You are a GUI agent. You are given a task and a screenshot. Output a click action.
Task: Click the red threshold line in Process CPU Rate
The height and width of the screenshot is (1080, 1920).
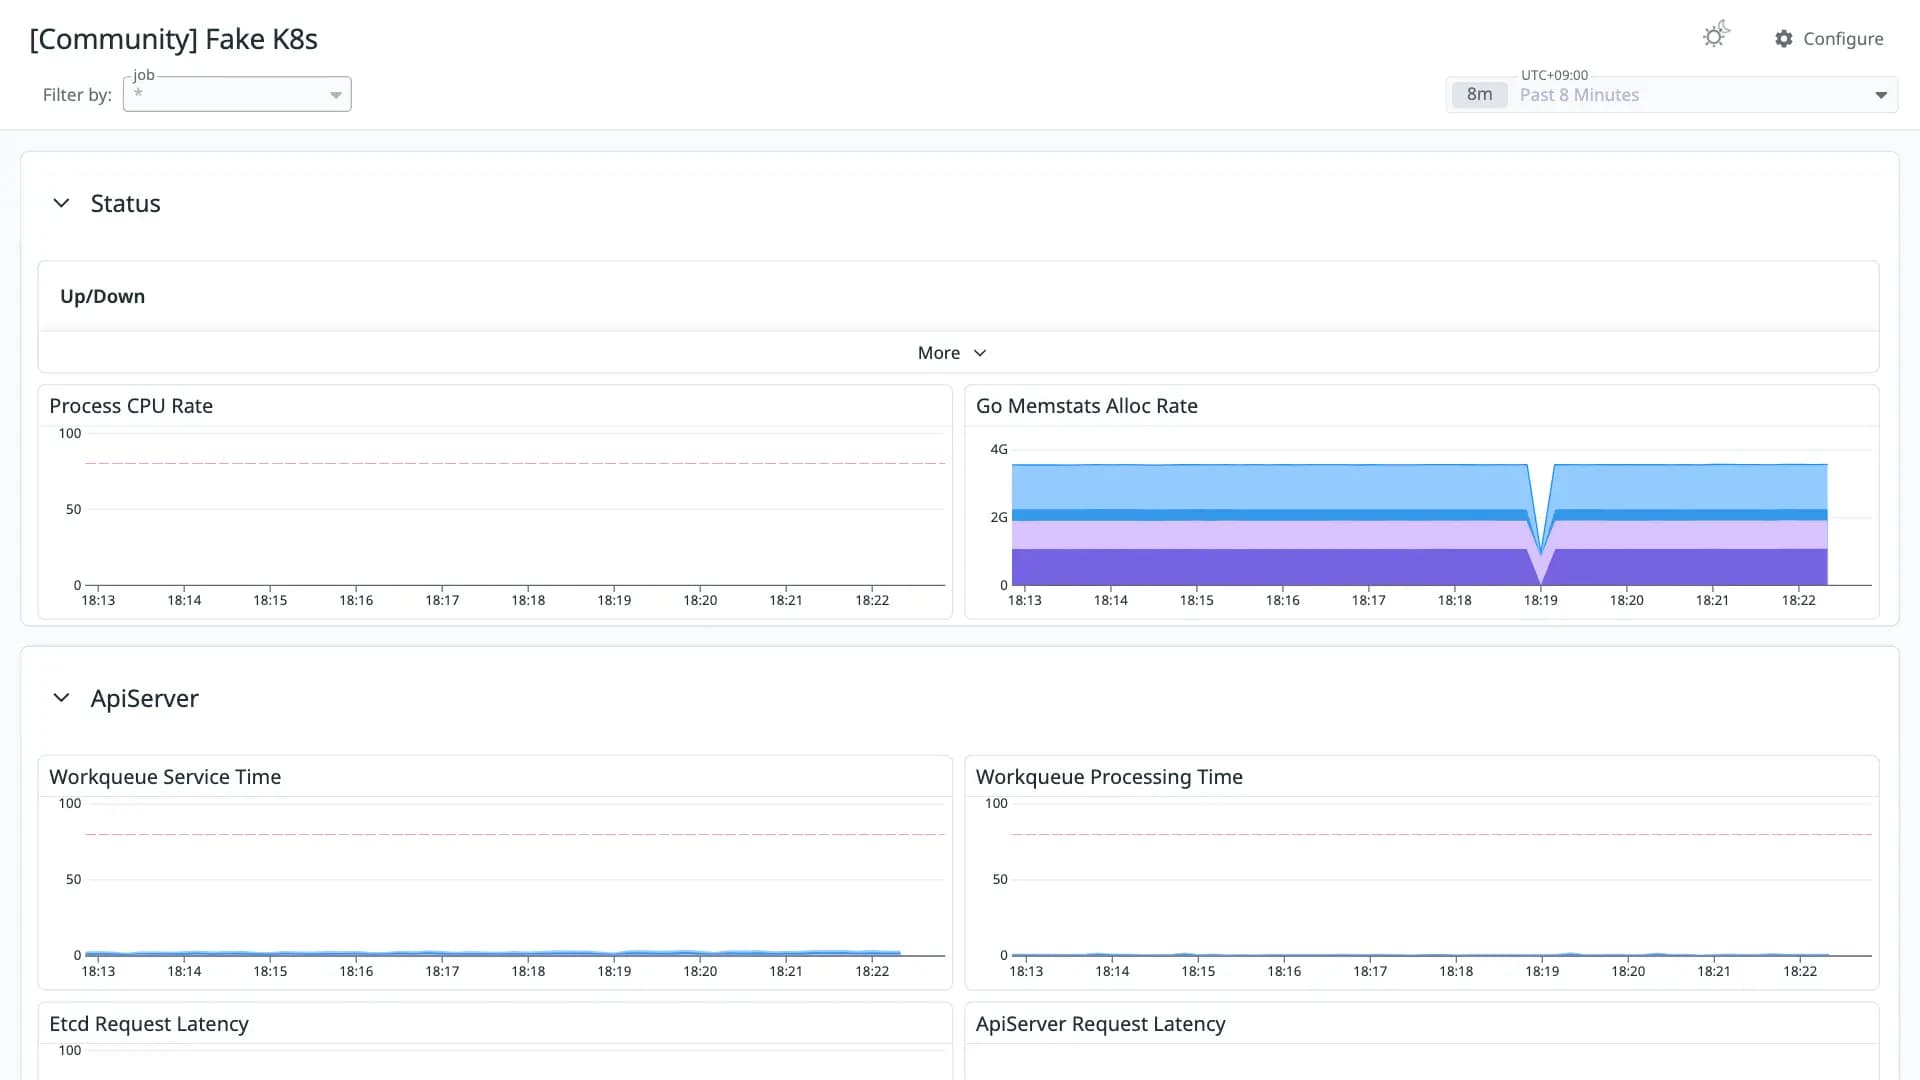pos(515,463)
